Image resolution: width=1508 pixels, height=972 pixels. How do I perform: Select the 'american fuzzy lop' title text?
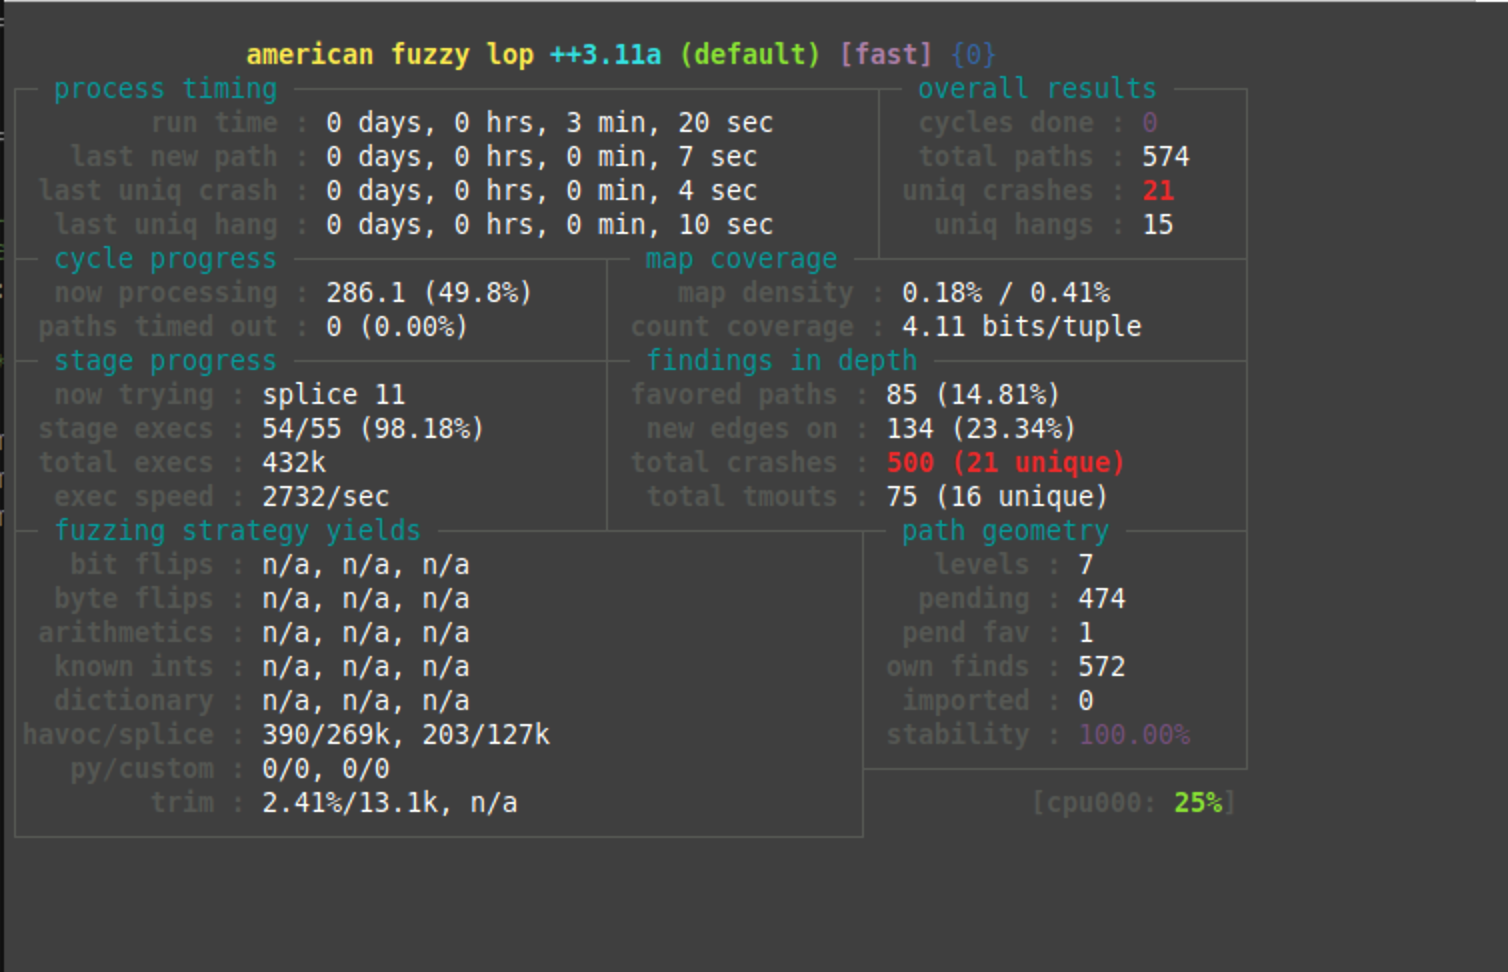(x=390, y=54)
